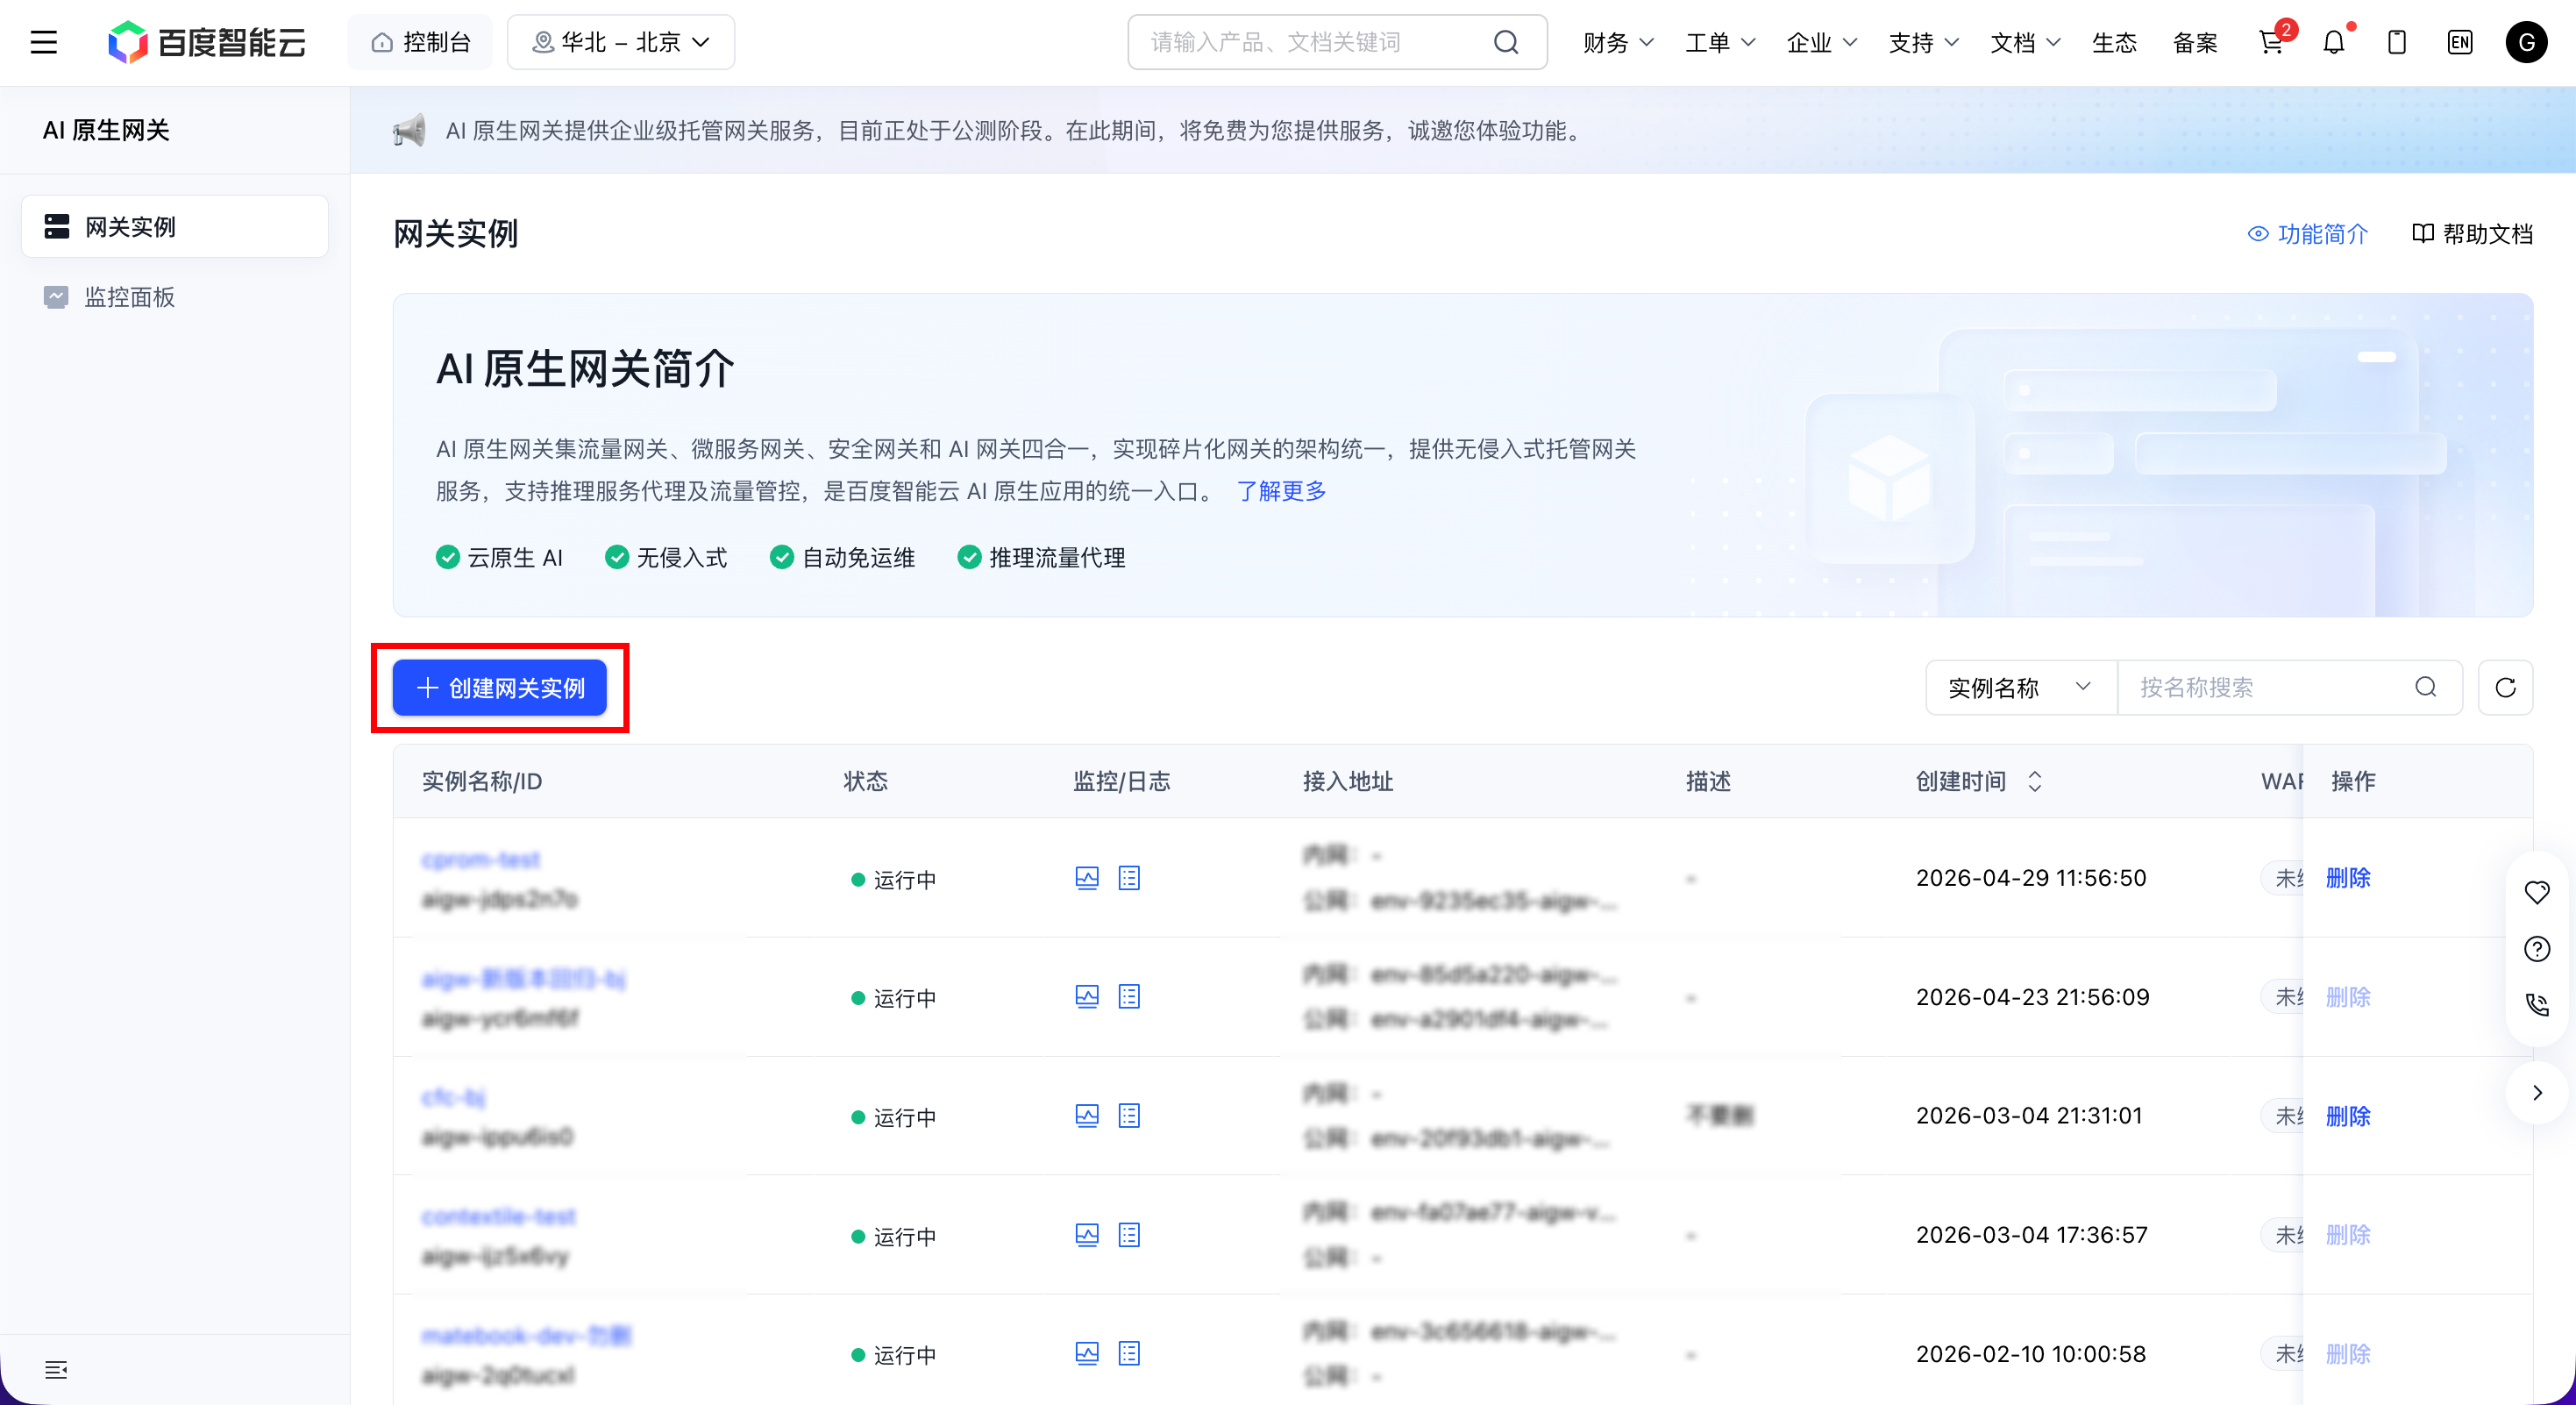The height and width of the screenshot is (1405, 2576).
Task: Click the AI 原生网关 sidebar title
Action: [106, 130]
